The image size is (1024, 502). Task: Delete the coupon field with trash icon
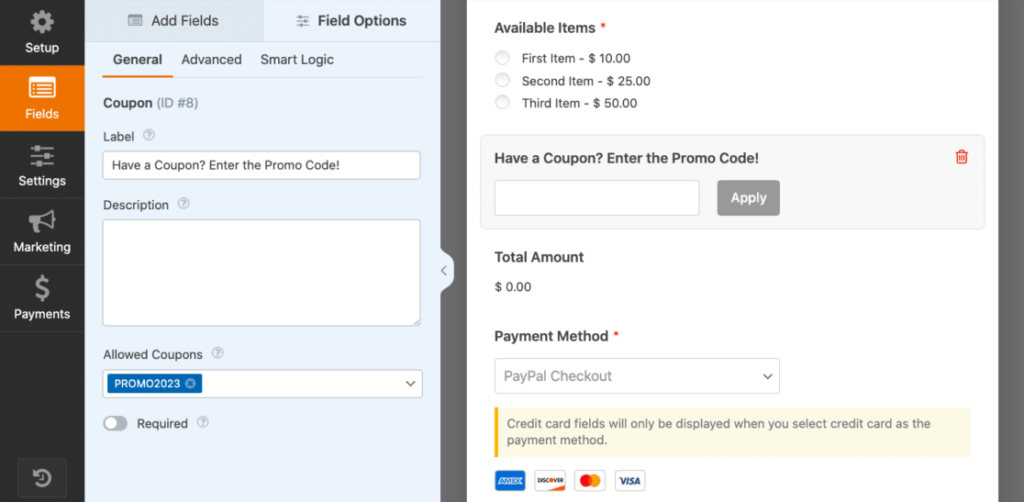961,157
